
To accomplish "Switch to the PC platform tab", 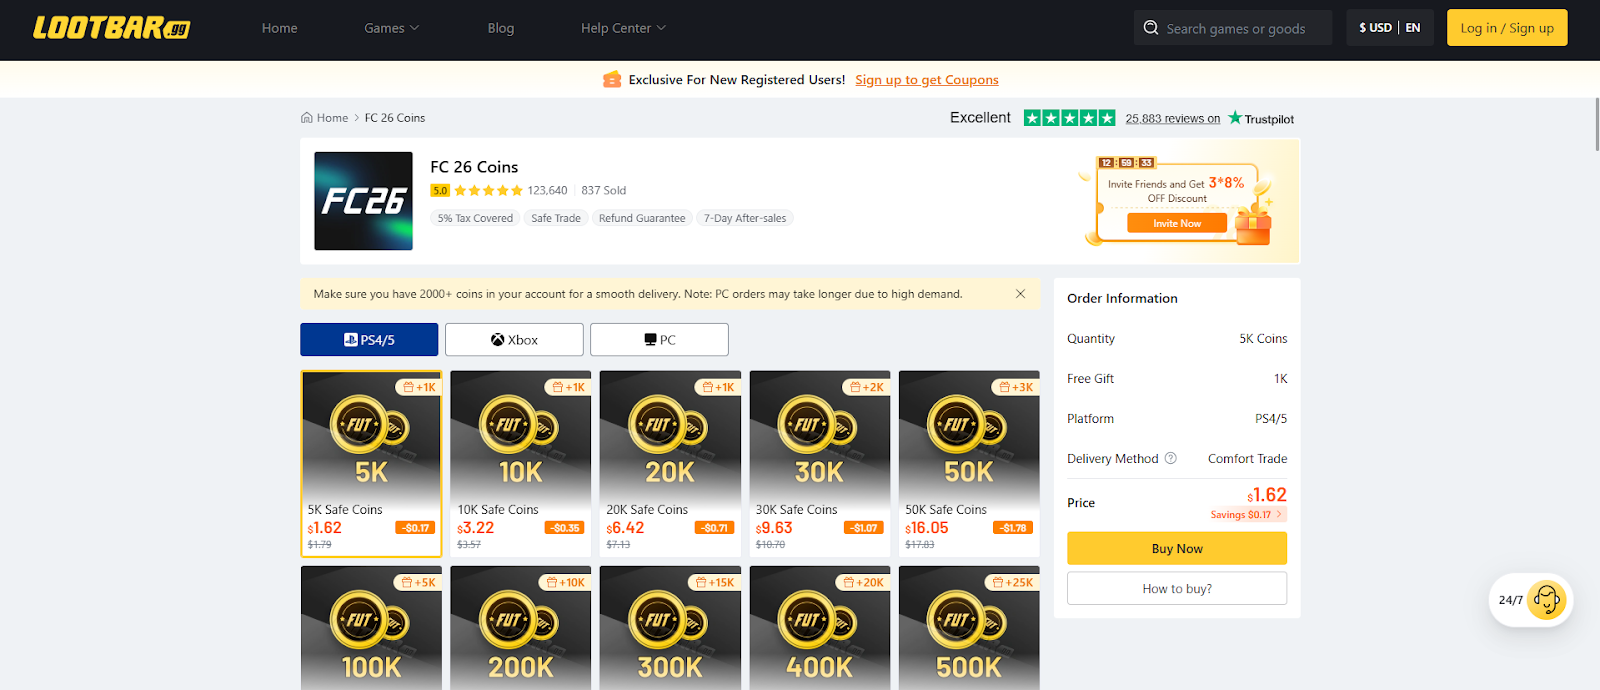I will [x=659, y=340].
